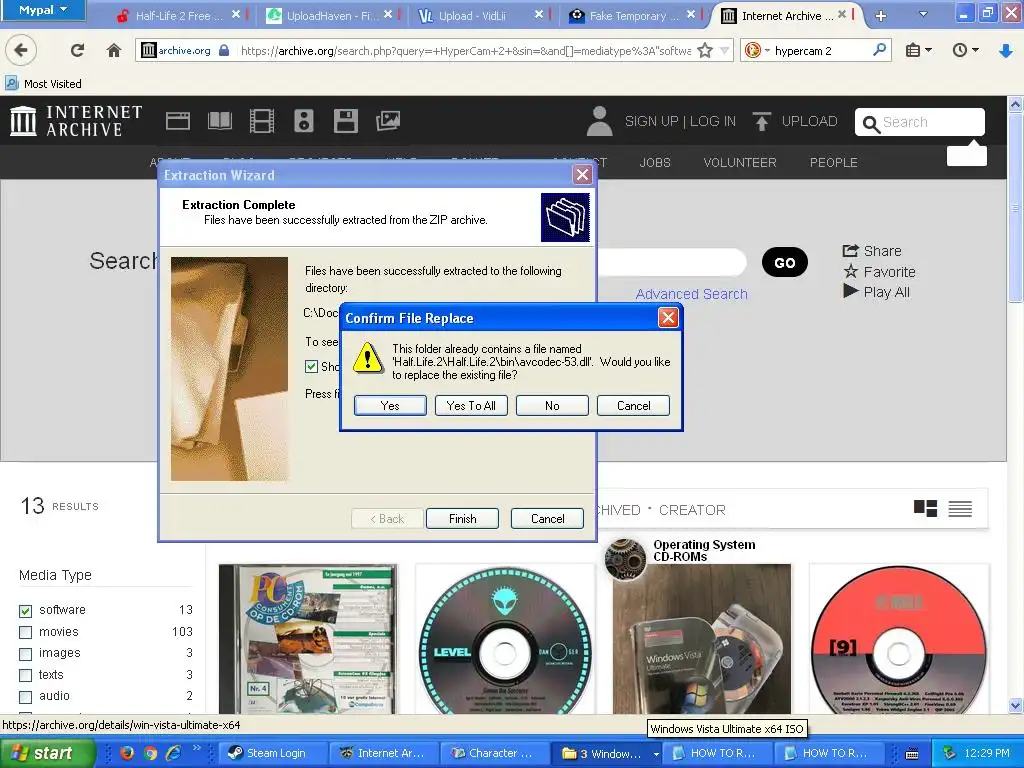Click Cancel in the Extraction Wizard
The height and width of the screenshot is (768, 1024).
547,519
